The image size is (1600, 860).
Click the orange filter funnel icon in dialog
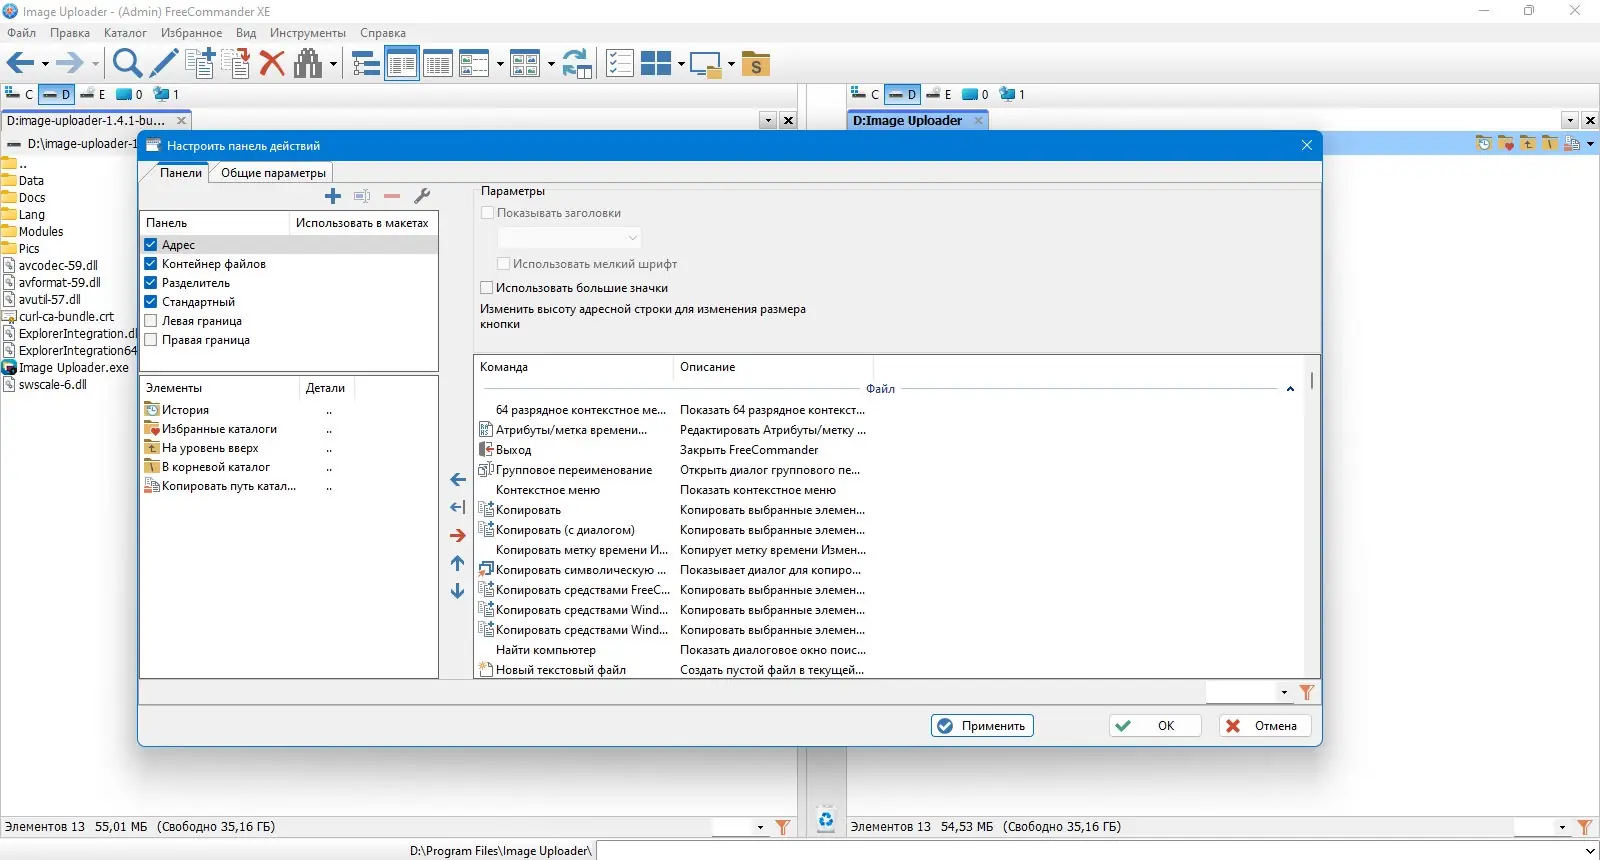(x=1306, y=692)
